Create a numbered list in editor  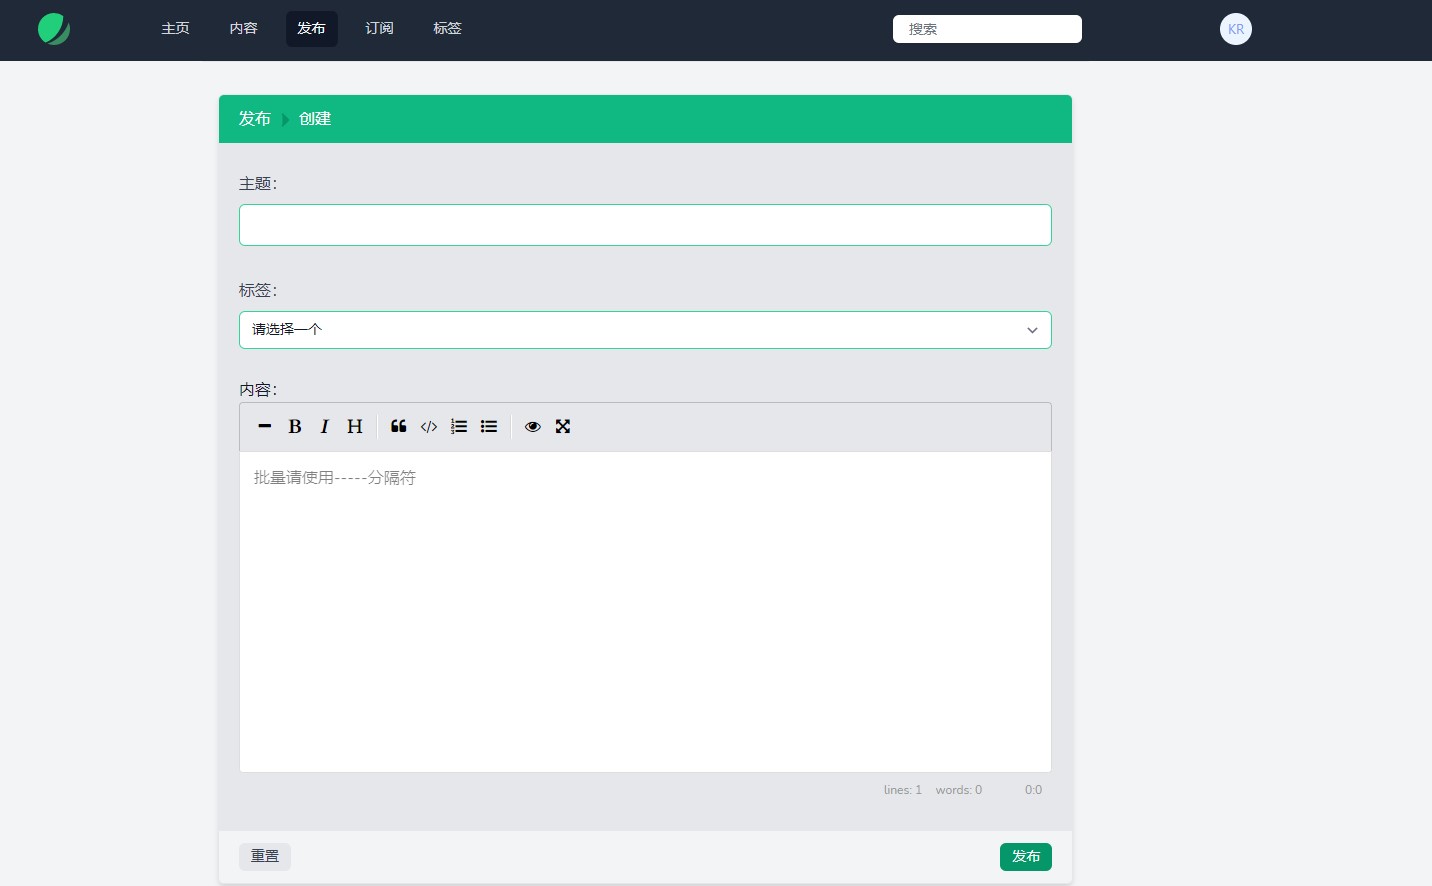tap(459, 426)
